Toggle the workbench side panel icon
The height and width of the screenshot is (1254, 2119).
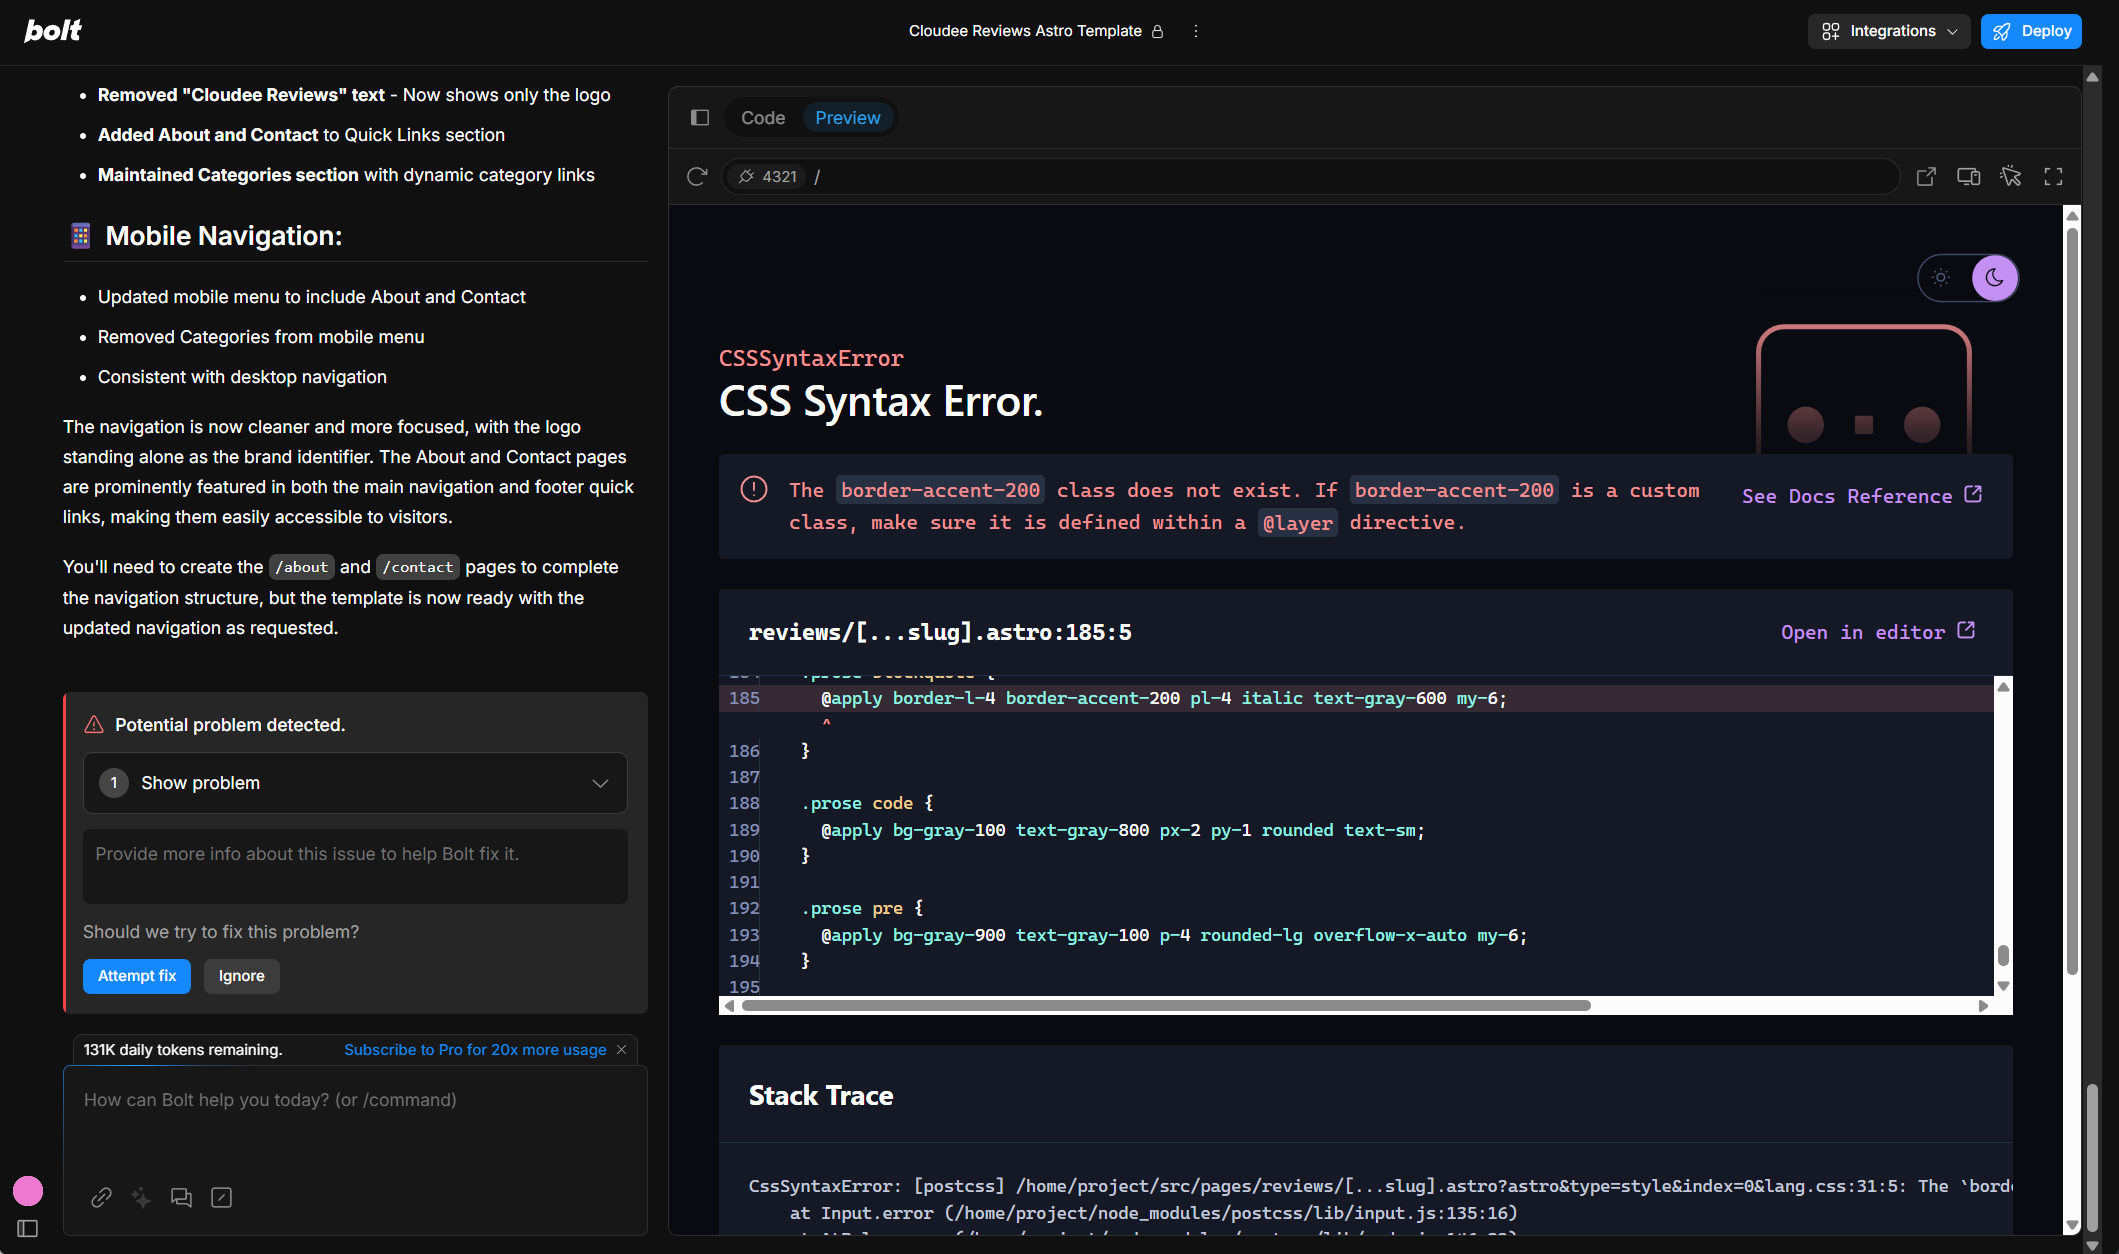[700, 118]
